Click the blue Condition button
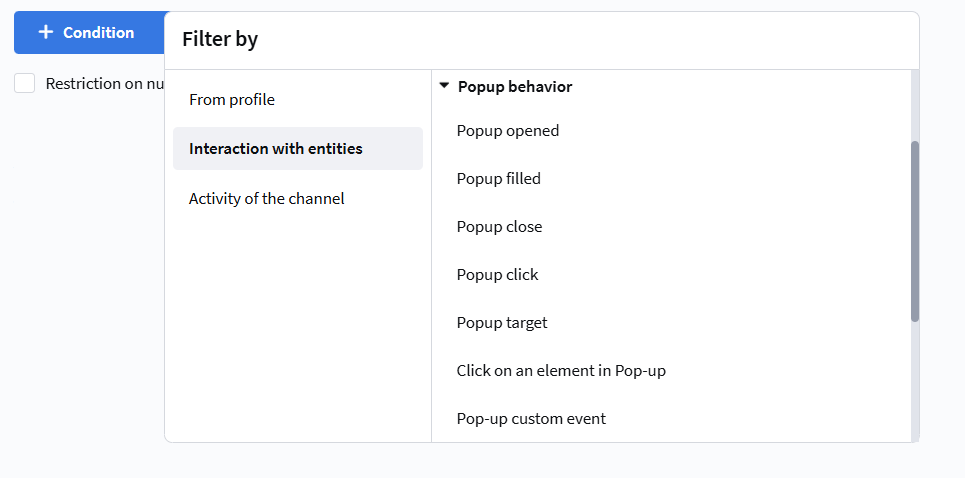This screenshot has width=965, height=478. click(x=88, y=33)
